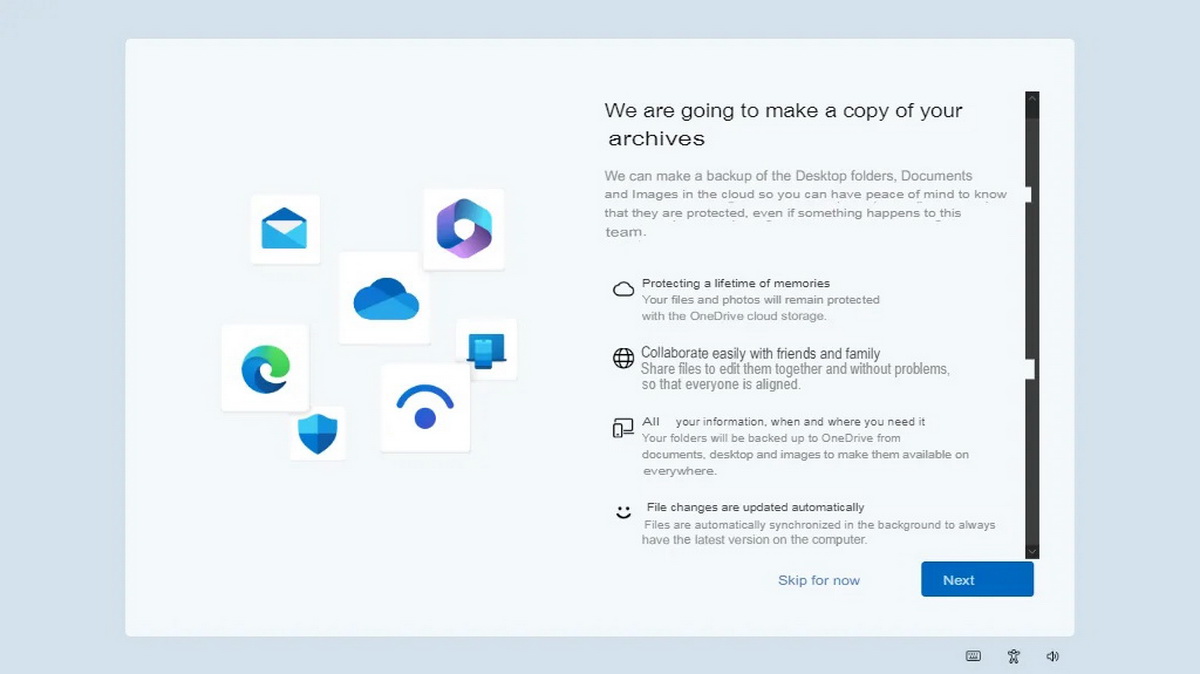Choose Skip for now
This screenshot has height=674, width=1200.
coord(819,580)
